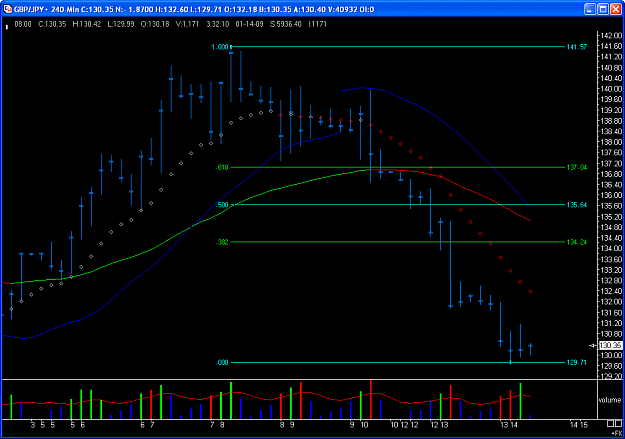Screen dimensions: 625x439
Task: Click the I:1171 value in the data row
Action: pyautogui.click(x=318, y=24)
